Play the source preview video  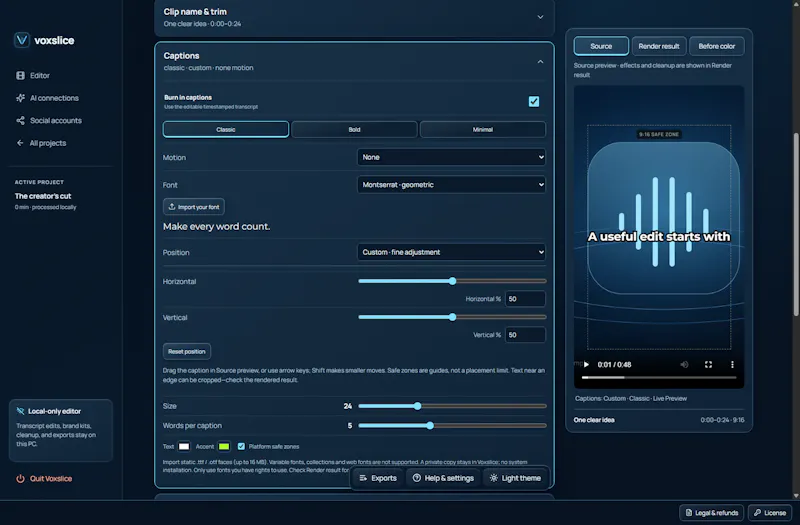tap(587, 364)
